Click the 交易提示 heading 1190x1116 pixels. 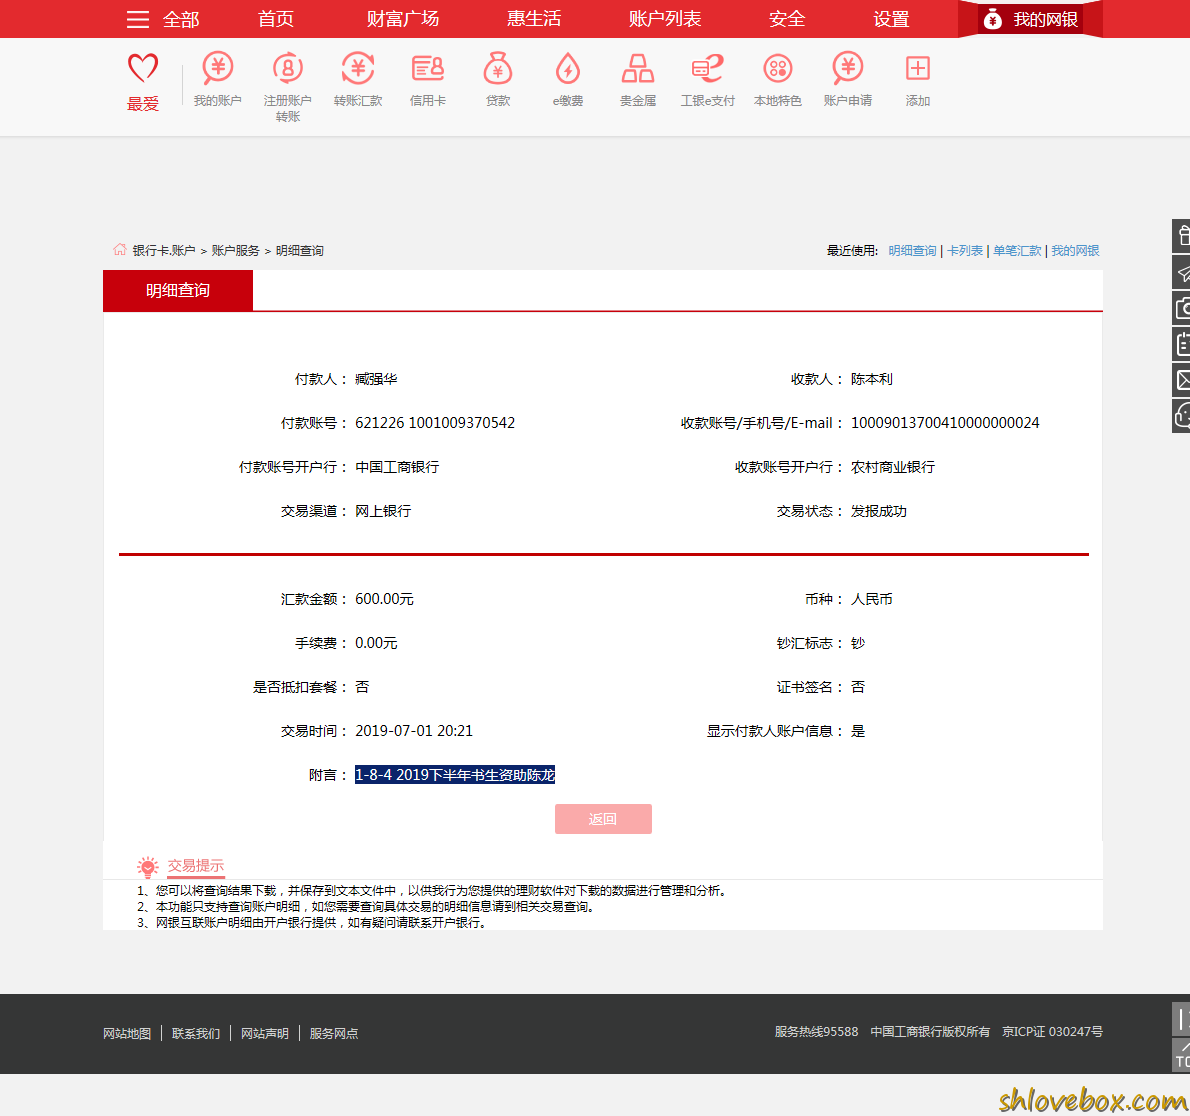click(x=196, y=865)
